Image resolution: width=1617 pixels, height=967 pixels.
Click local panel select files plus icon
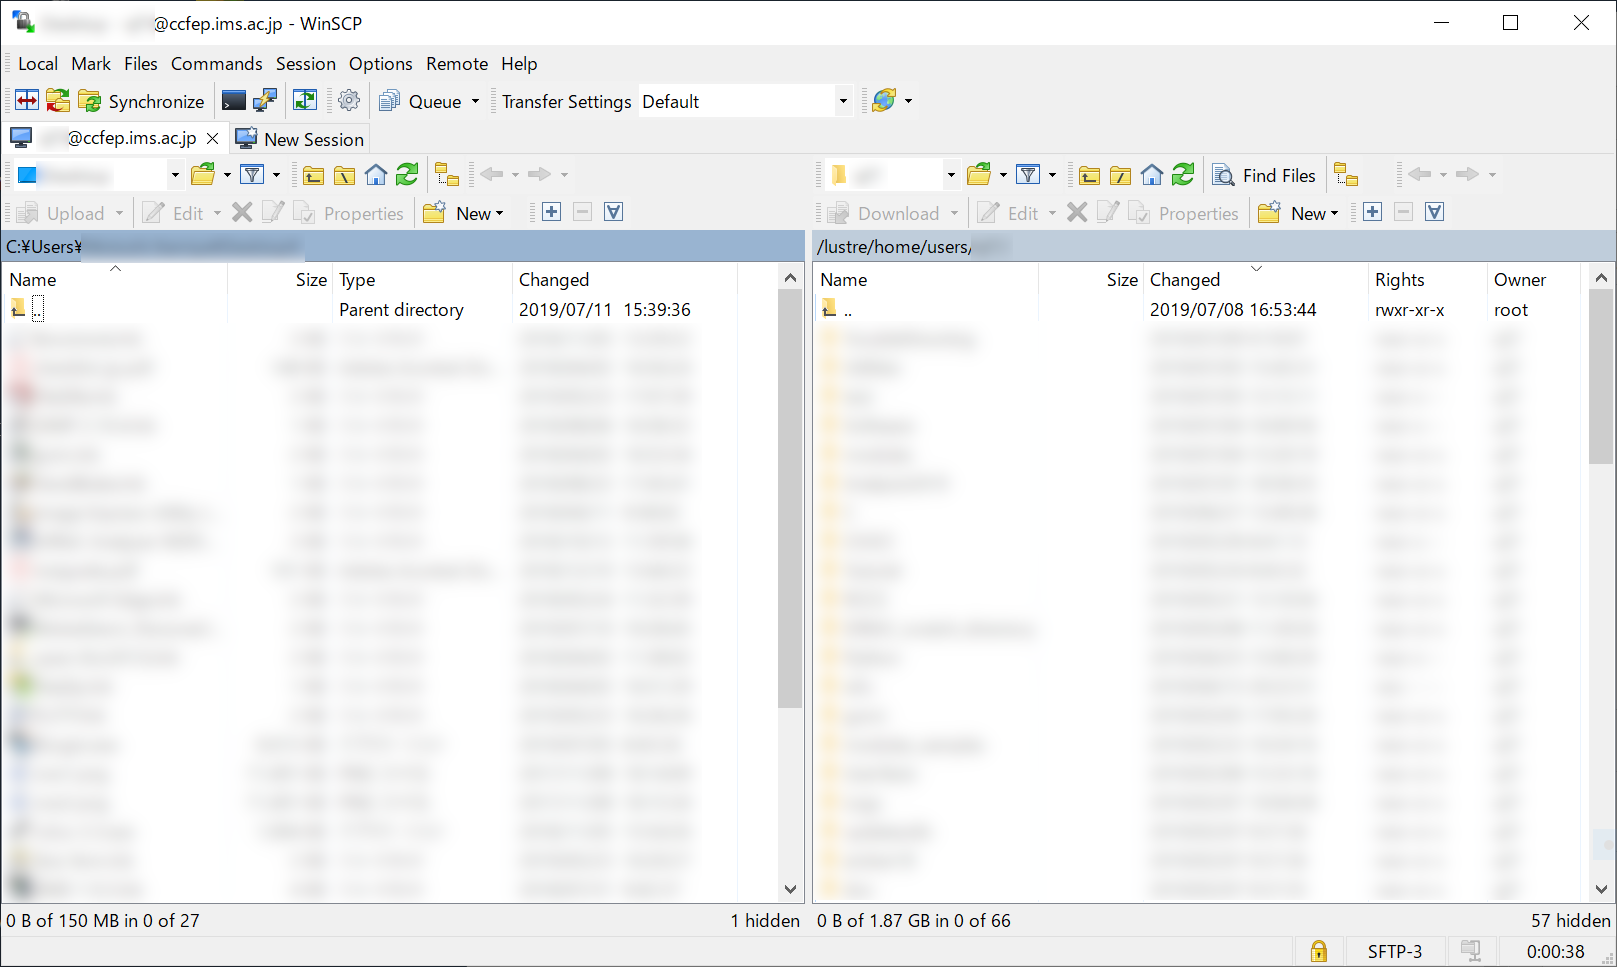tap(551, 212)
